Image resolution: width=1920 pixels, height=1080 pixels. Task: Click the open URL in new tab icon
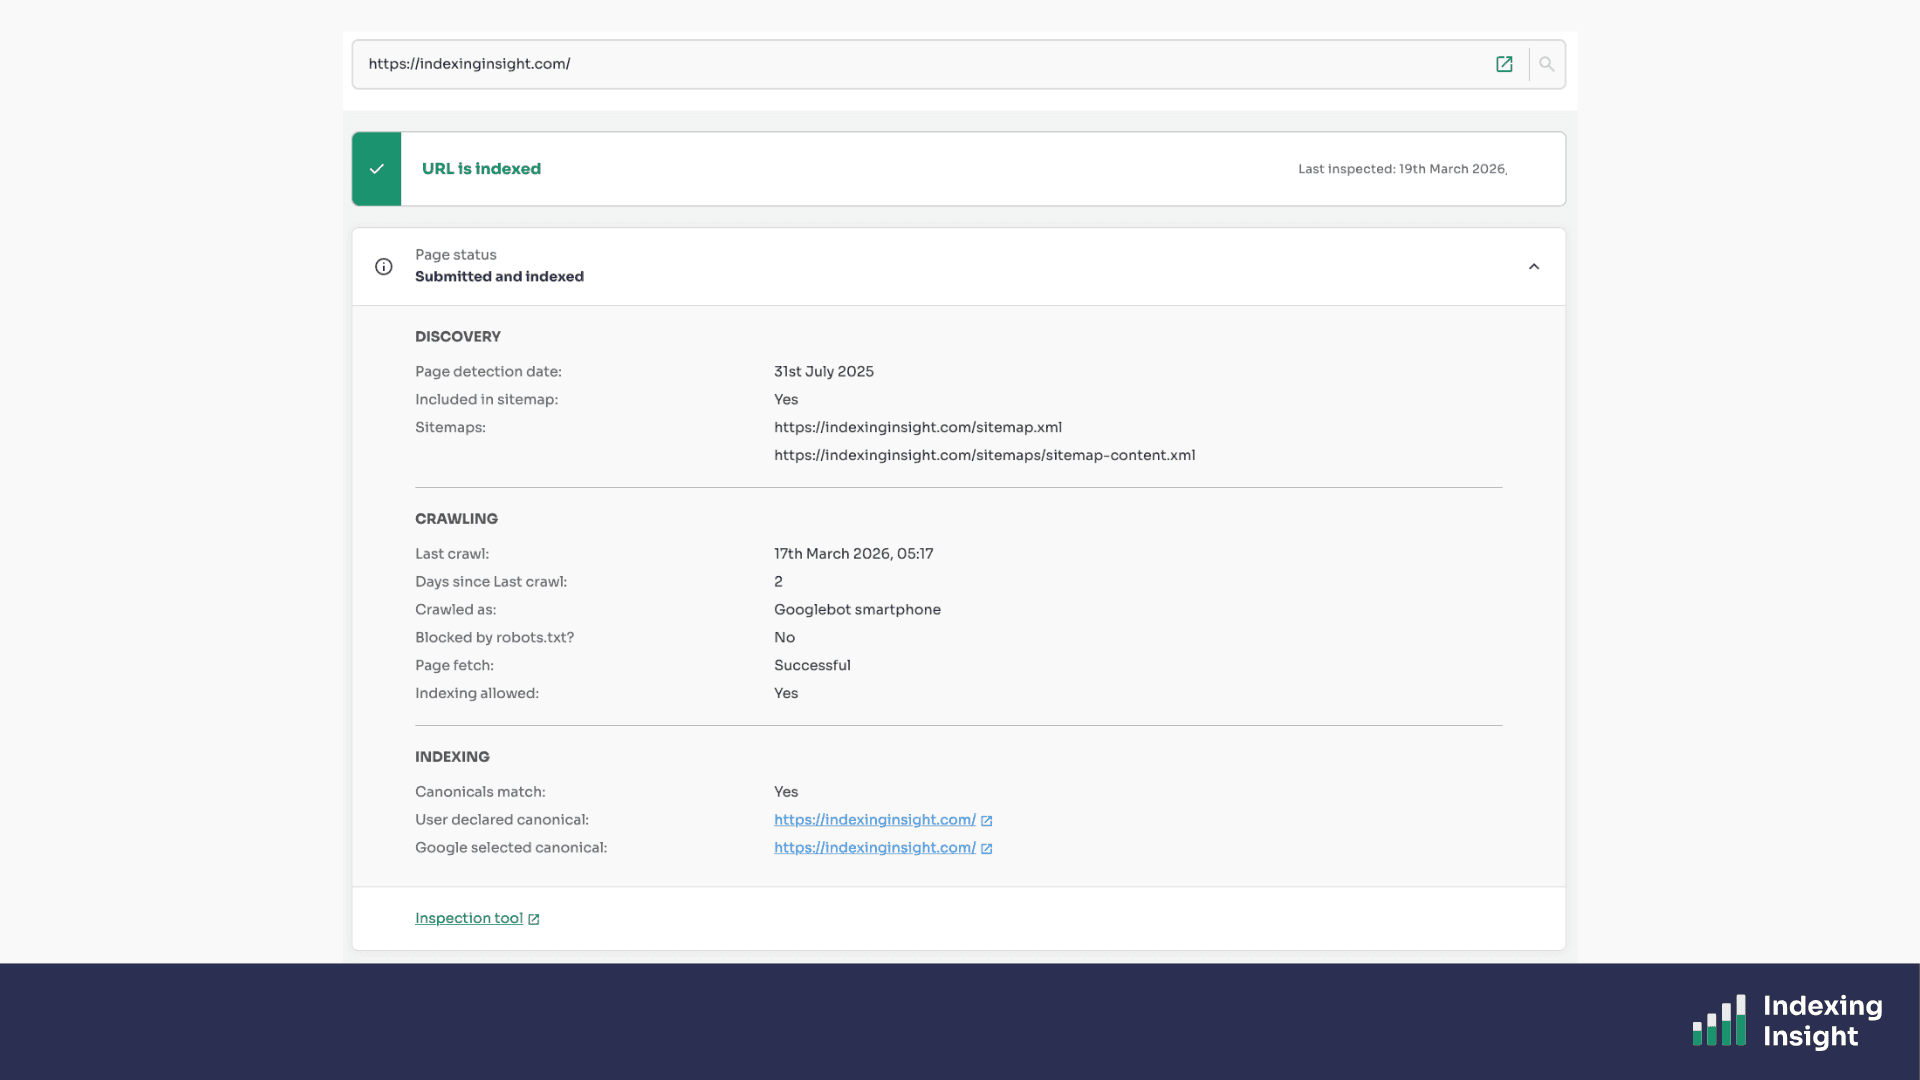point(1504,64)
